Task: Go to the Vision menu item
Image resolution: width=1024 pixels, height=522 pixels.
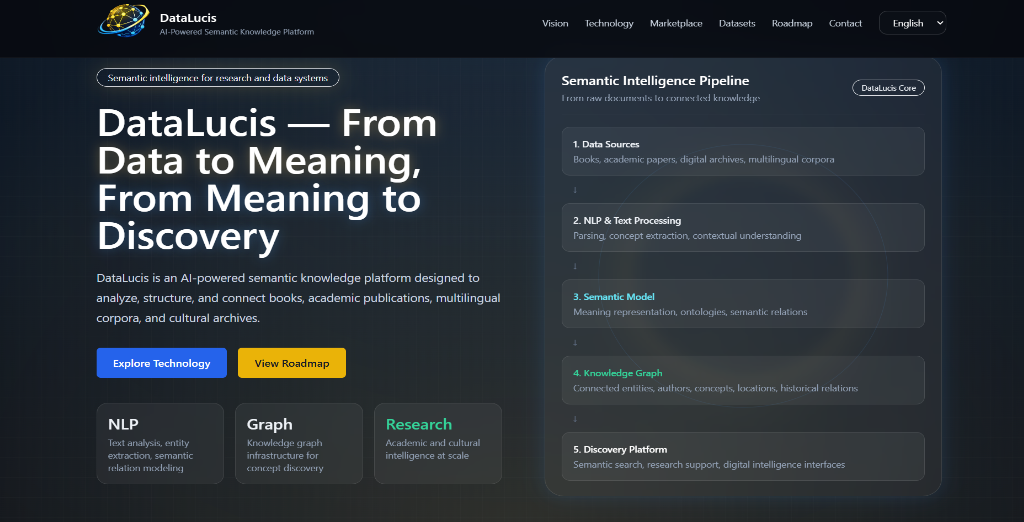Action: point(555,23)
